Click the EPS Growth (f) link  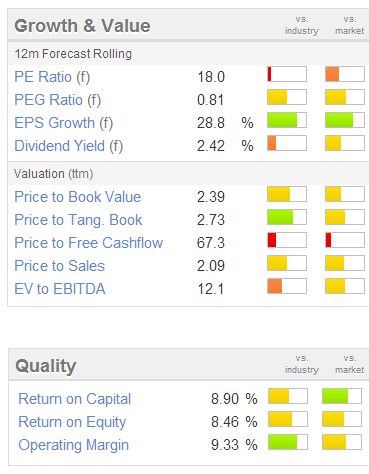(x=64, y=123)
